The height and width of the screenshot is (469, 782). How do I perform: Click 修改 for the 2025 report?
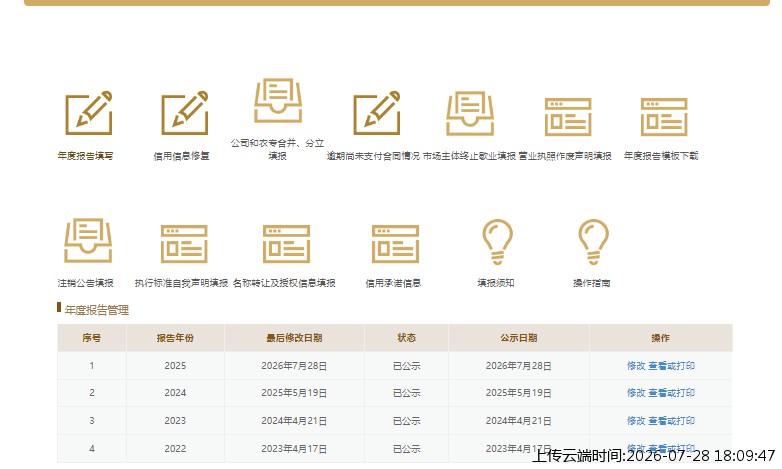click(636, 366)
